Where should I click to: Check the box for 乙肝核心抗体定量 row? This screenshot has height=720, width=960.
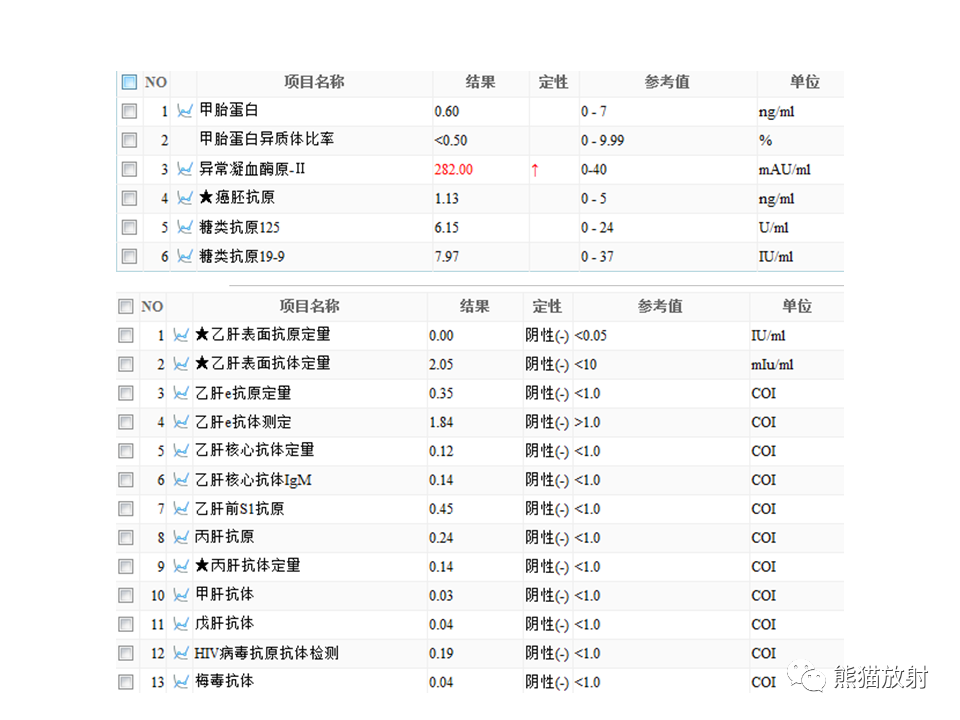click(126, 451)
